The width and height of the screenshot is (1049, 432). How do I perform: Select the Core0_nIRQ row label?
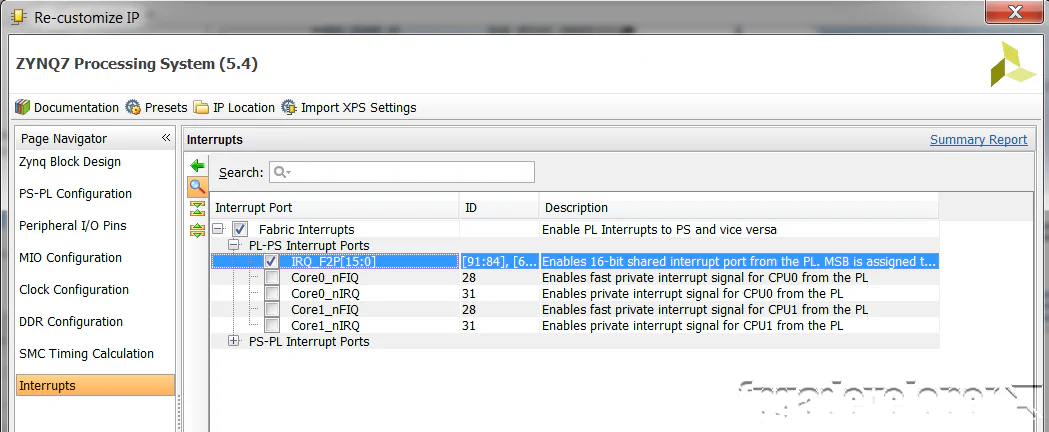325,294
